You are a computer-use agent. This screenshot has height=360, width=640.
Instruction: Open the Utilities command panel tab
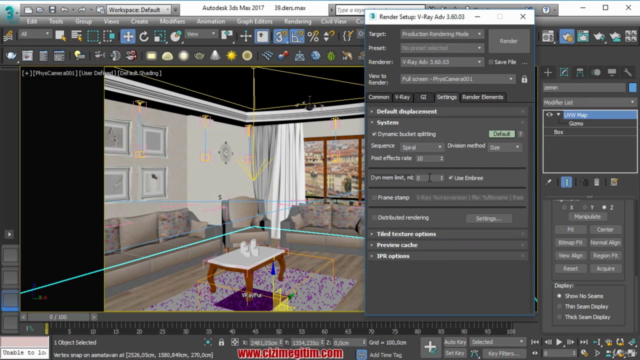628,73
